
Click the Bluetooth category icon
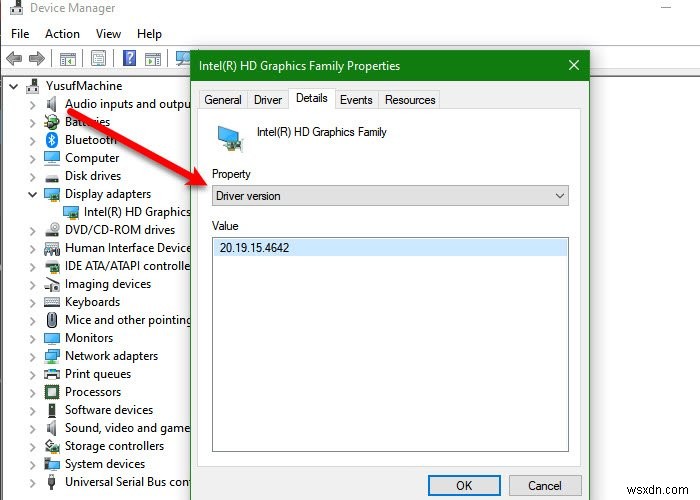pyautogui.click(x=52, y=140)
